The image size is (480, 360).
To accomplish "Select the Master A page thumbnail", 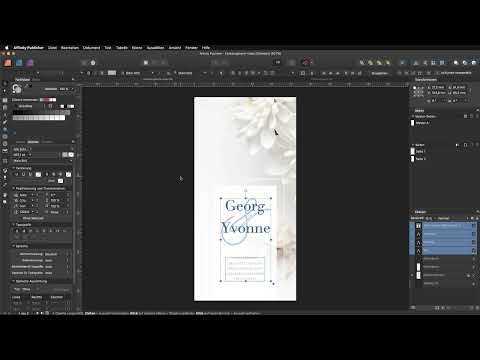I will click(x=413, y=123).
